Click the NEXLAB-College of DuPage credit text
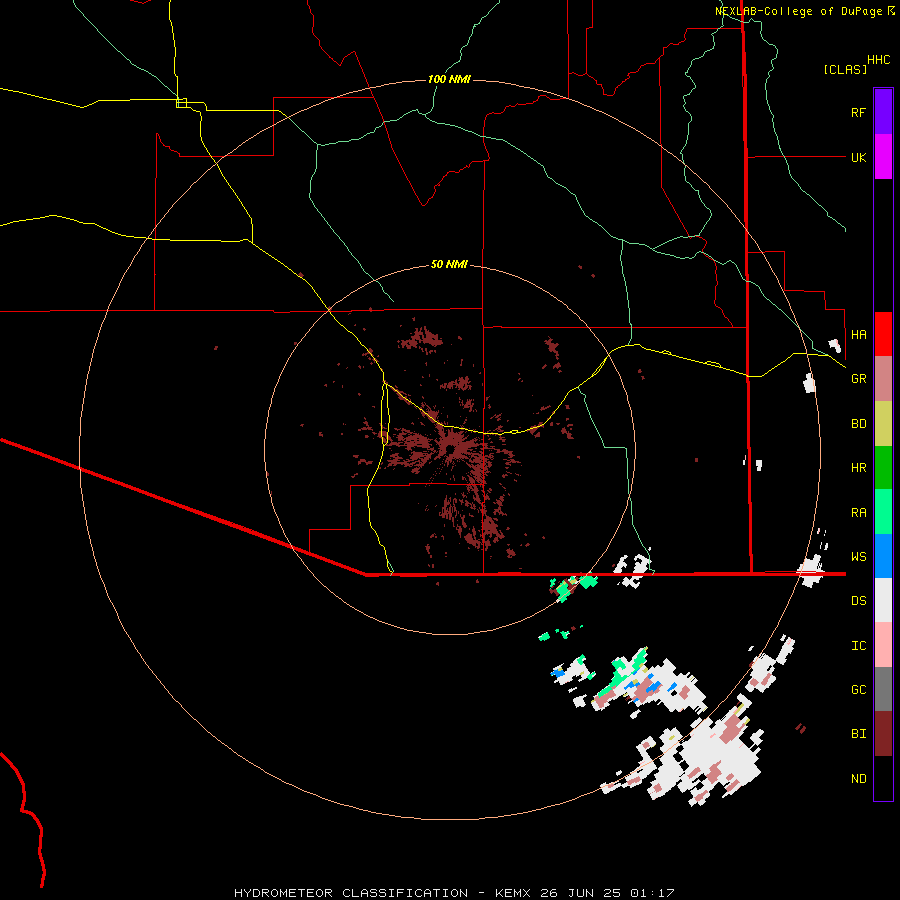 (x=798, y=11)
